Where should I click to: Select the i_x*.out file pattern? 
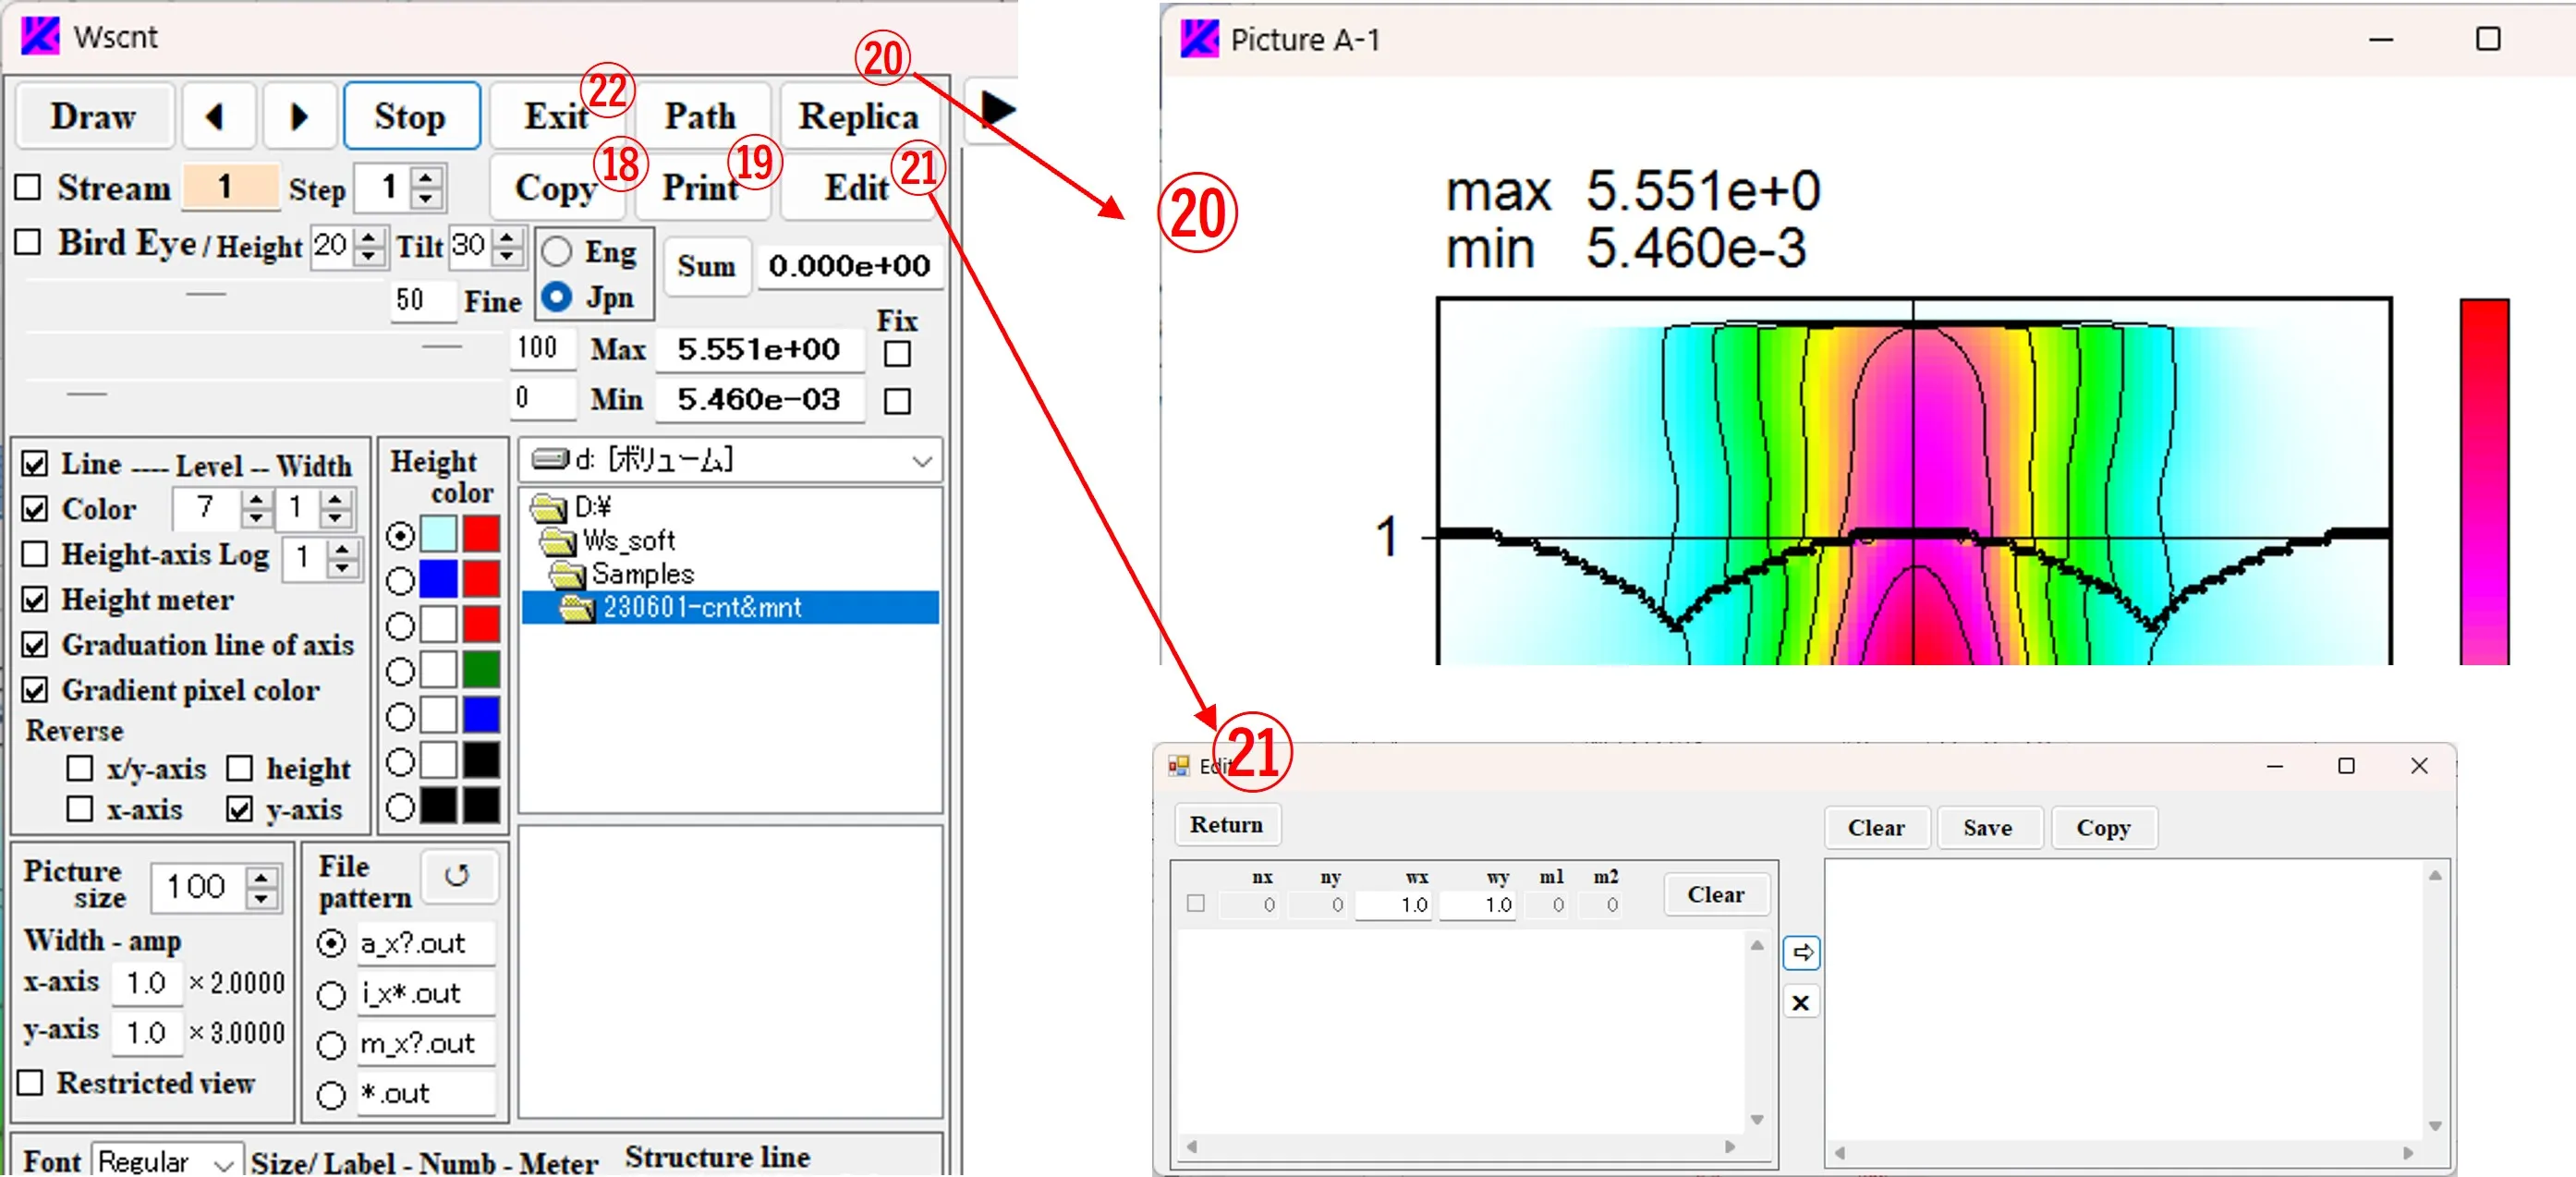331,995
